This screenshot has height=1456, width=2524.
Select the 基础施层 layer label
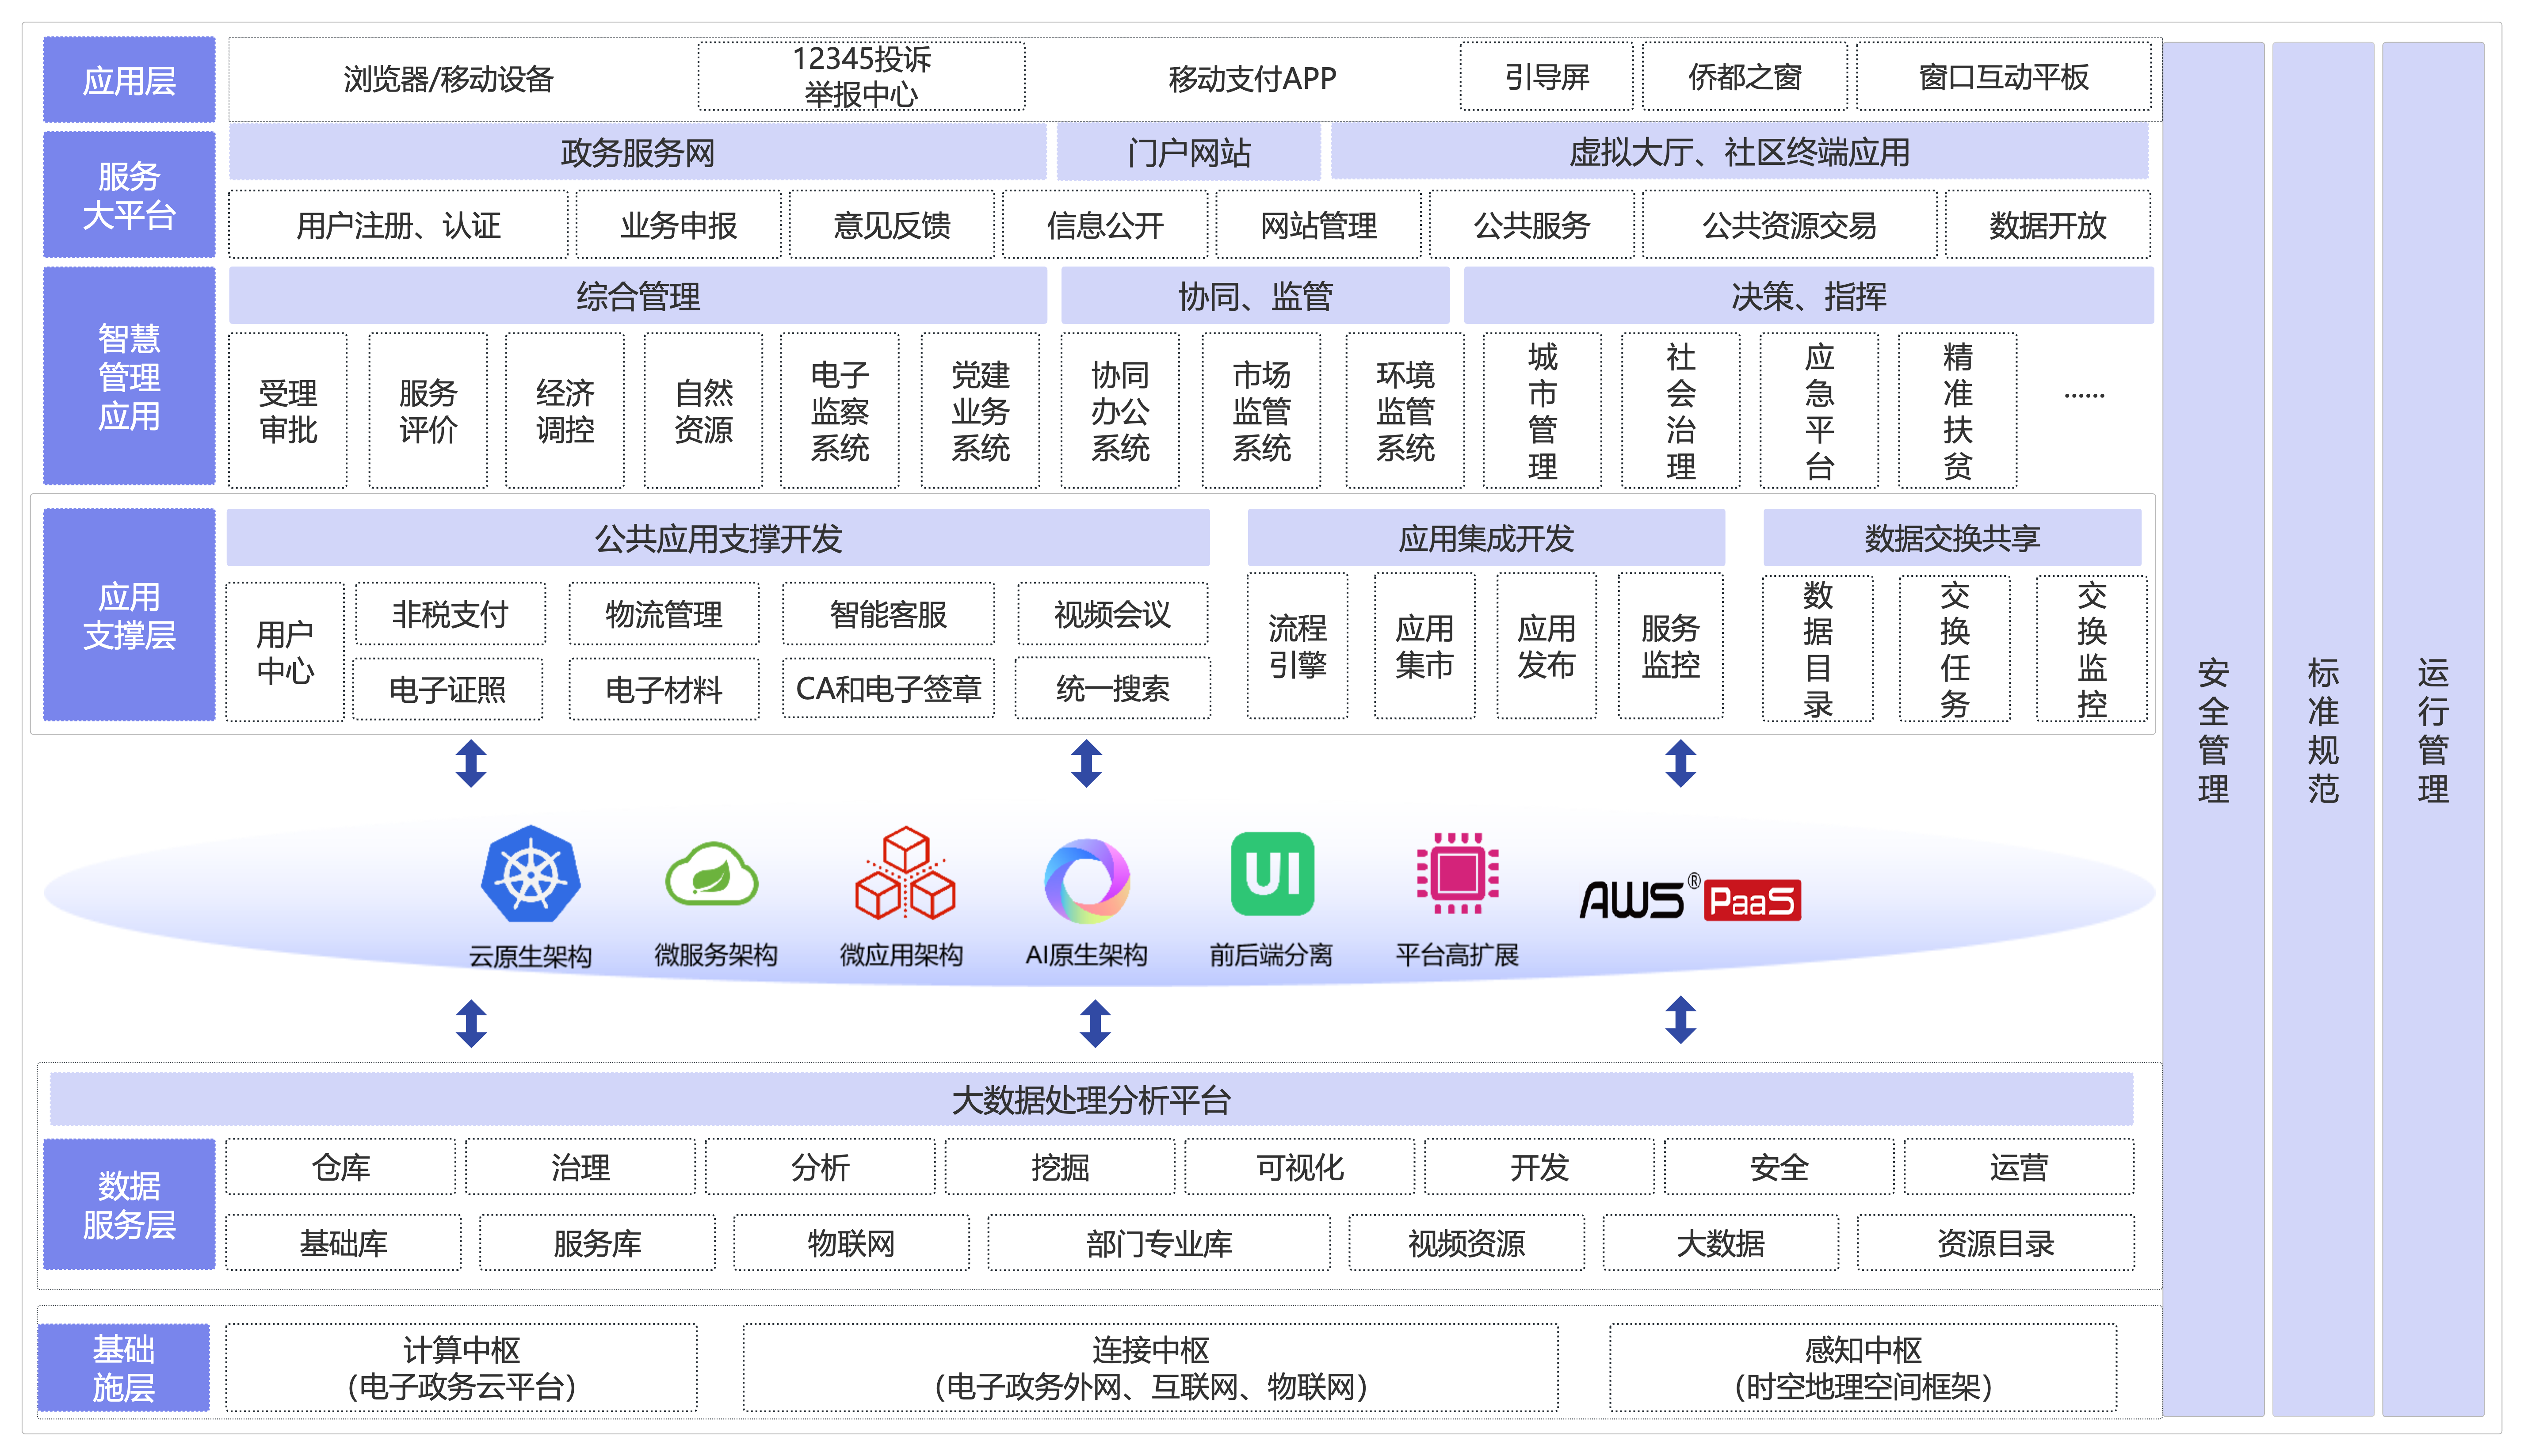[x=124, y=1368]
